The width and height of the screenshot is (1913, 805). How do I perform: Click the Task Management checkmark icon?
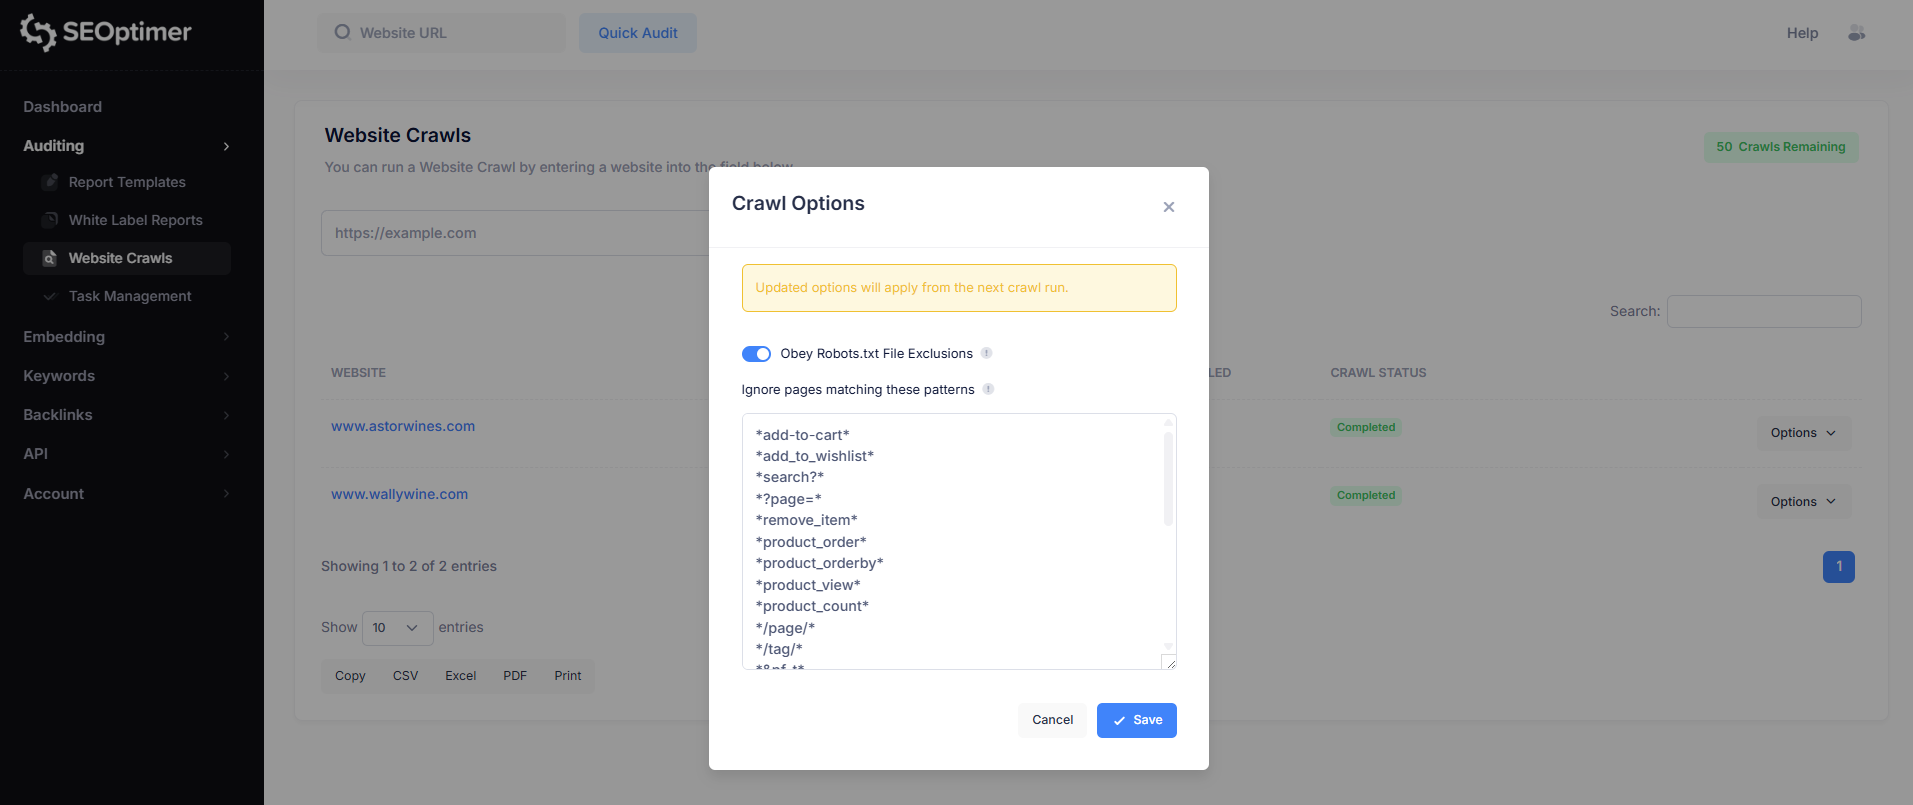(50, 296)
